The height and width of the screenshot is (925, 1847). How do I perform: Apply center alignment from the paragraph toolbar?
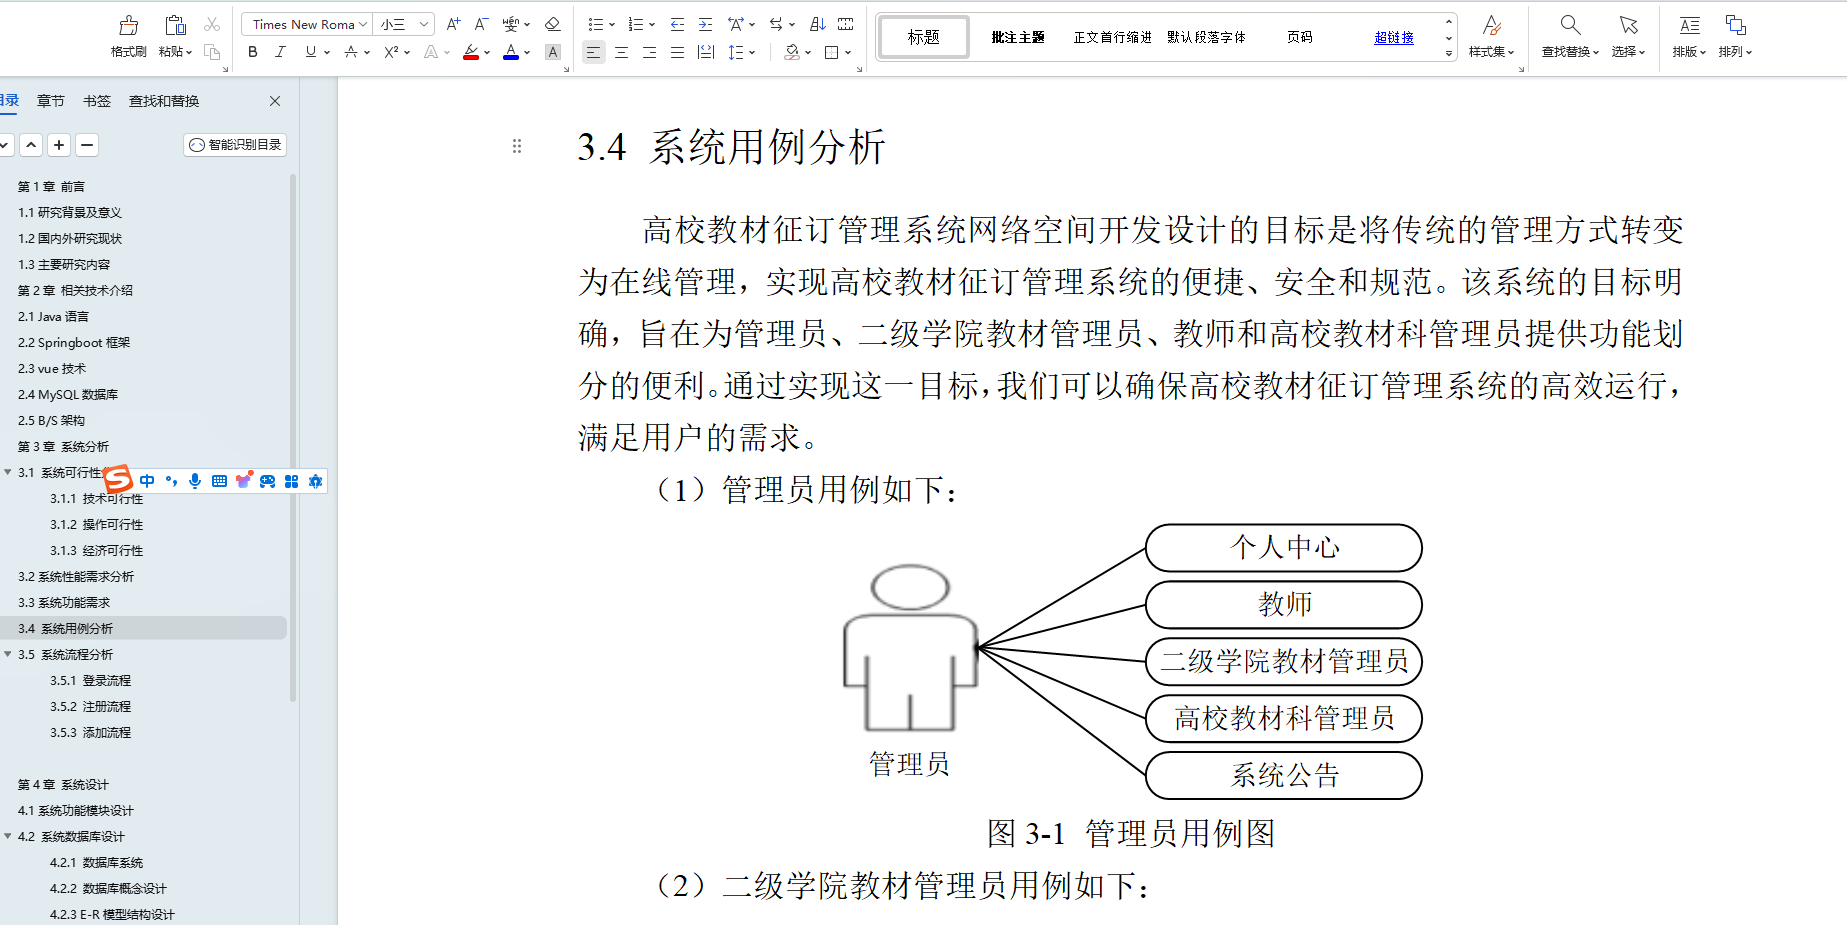click(621, 52)
